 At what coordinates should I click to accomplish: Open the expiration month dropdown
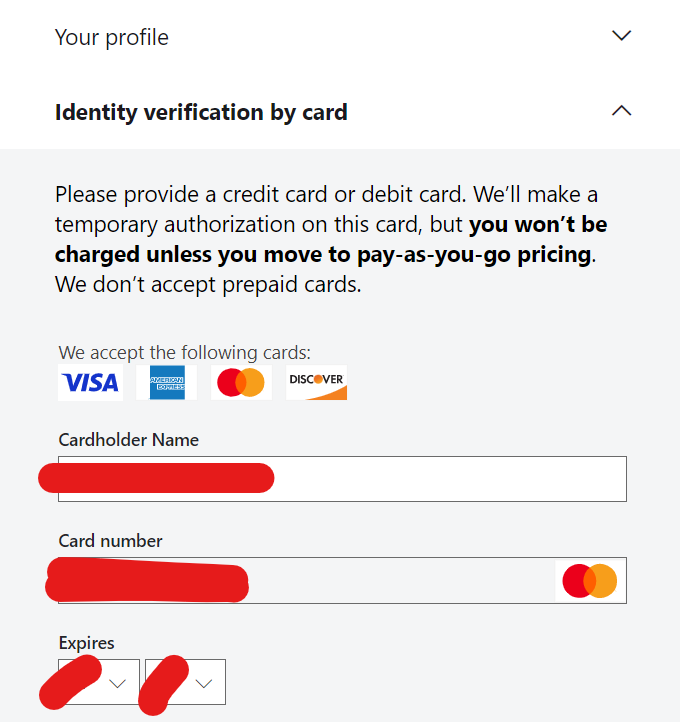(x=99, y=682)
